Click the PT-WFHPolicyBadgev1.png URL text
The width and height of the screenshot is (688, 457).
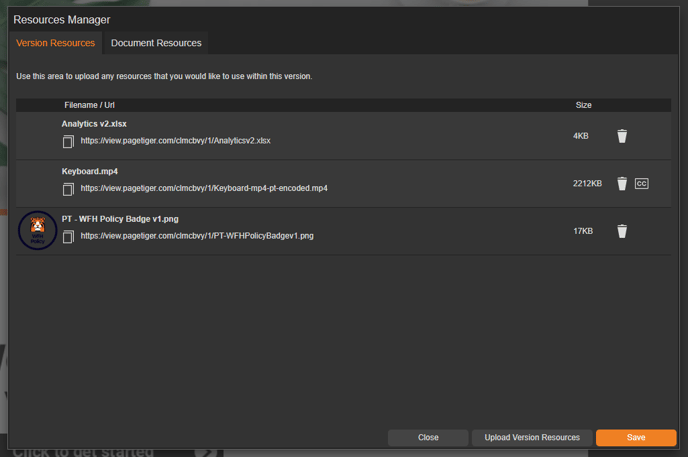197,236
